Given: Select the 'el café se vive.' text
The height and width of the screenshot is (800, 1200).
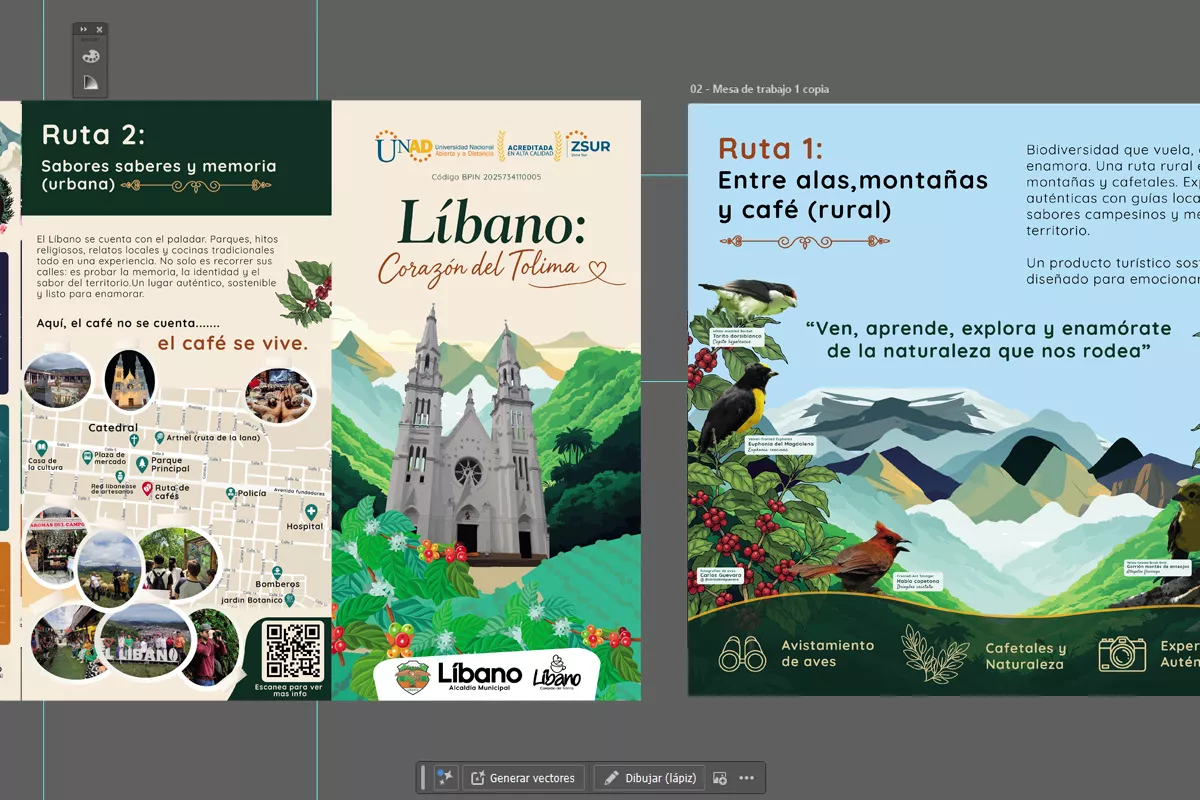Looking at the screenshot, I should 232,343.
